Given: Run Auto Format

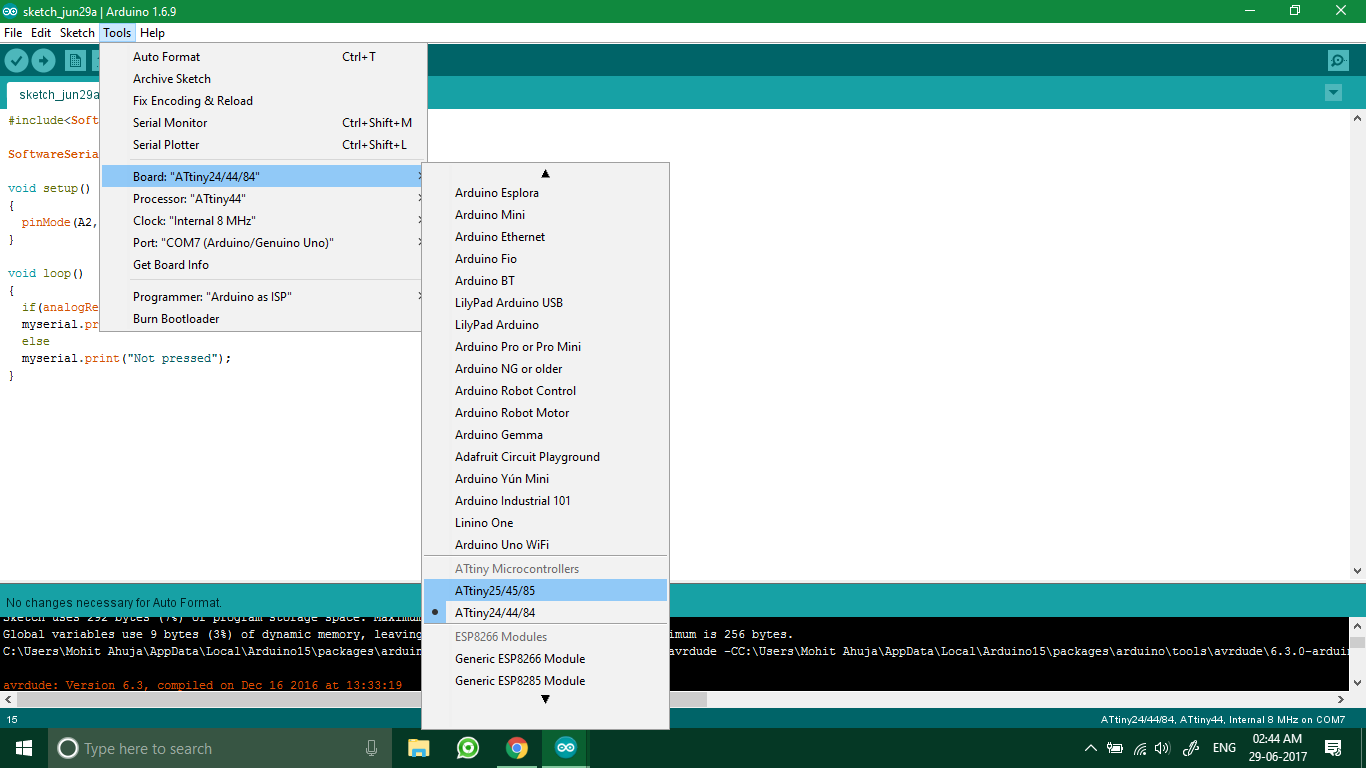Looking at the screenshot, I should pos(264,57).
